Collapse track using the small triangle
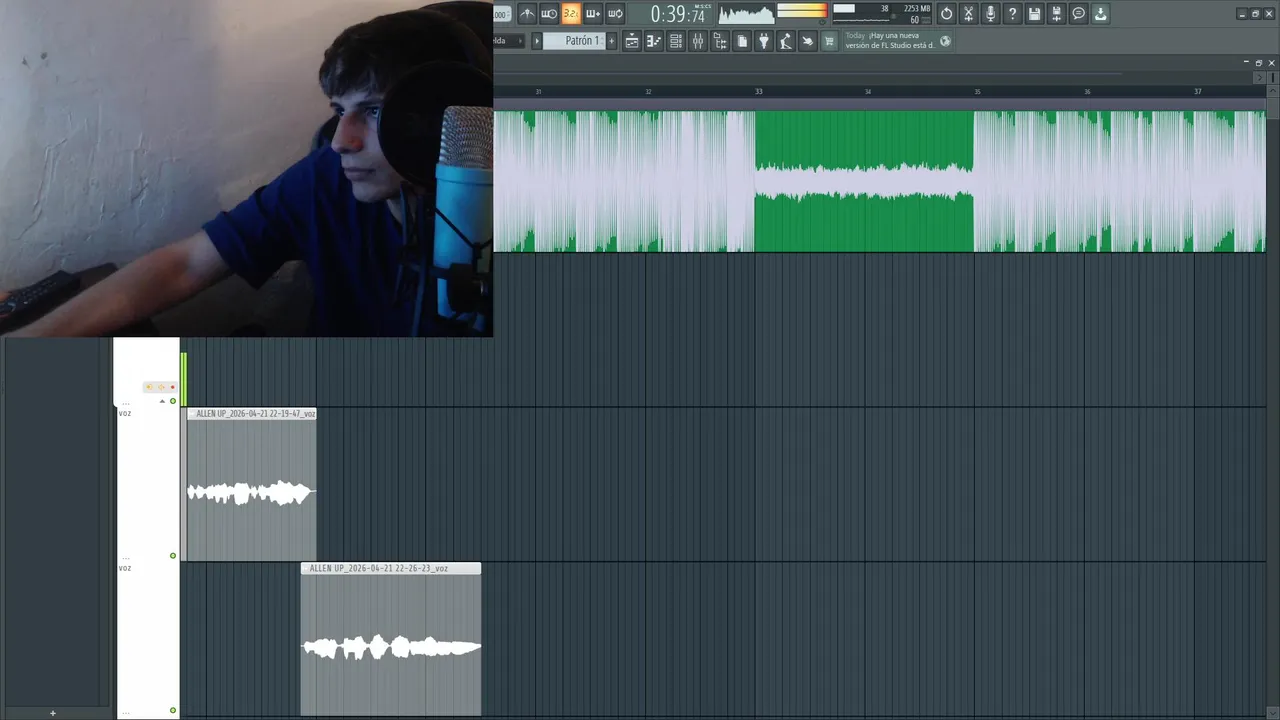The image size is (1280, 720). pos(162,401)
